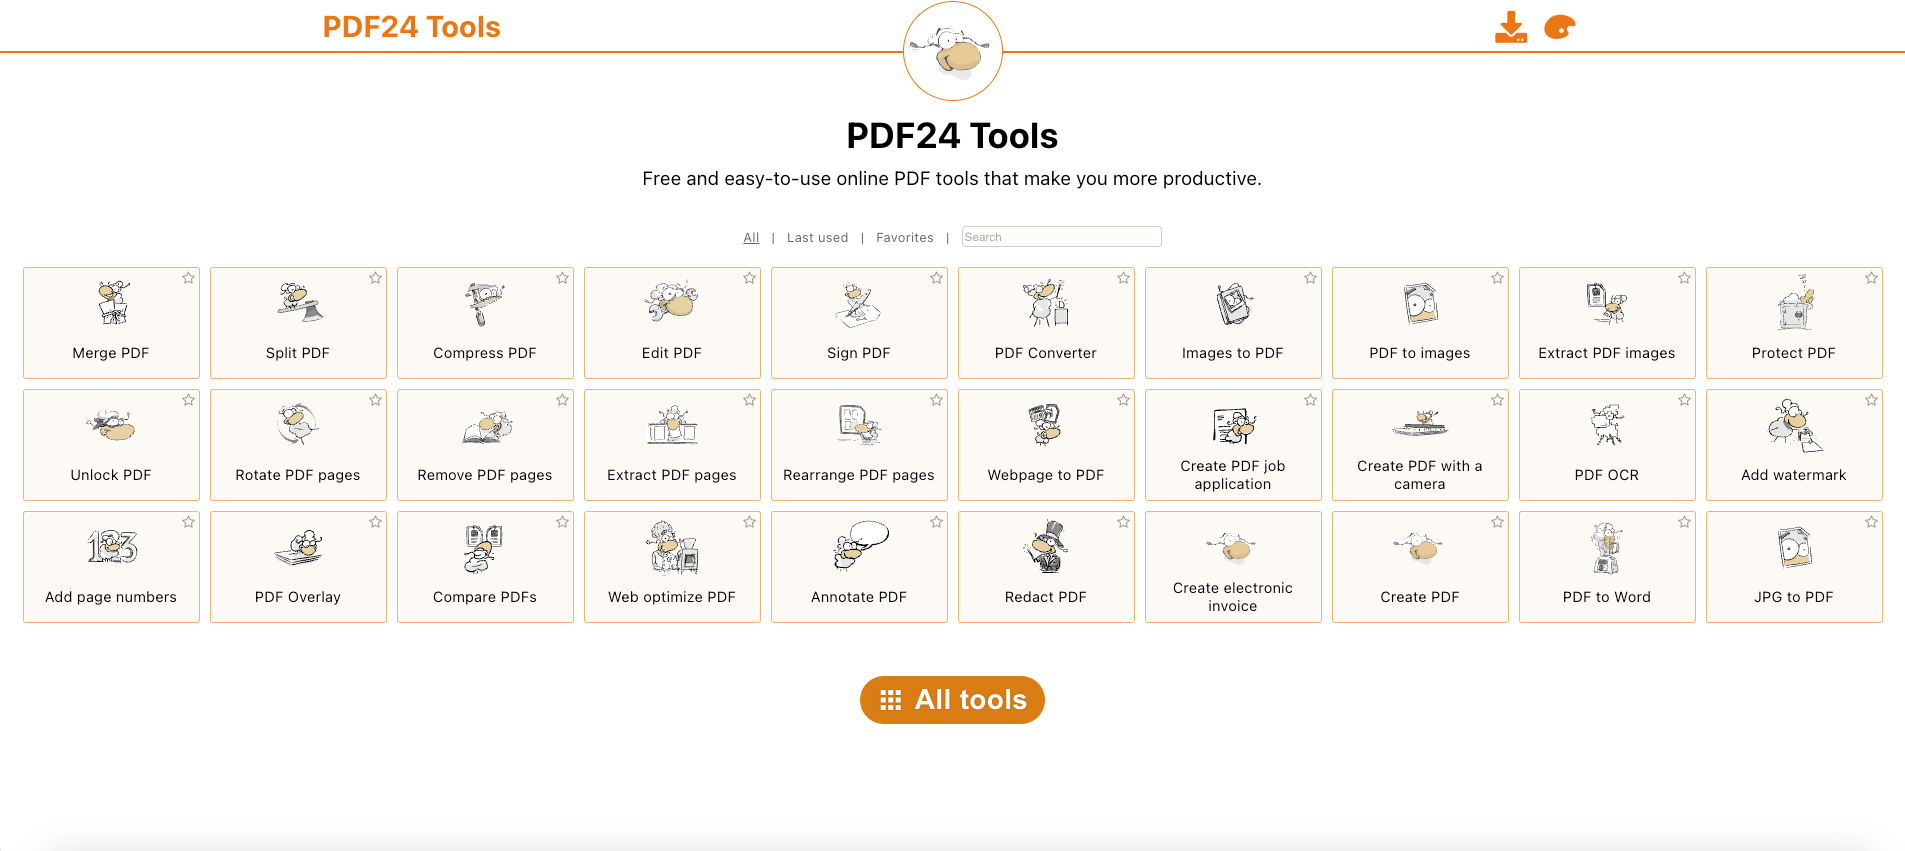Open the Redact PDF tool
Viewport: 1905px width, 851px height.
coord(1046,567)
